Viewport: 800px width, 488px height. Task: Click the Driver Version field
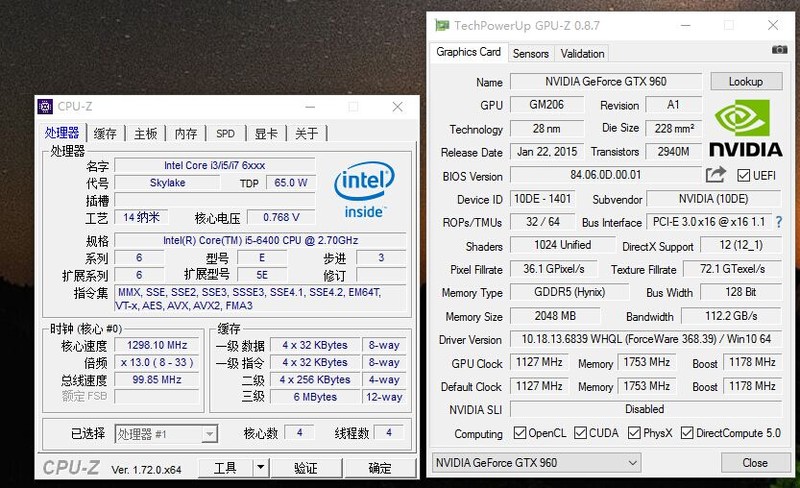[x=645, y=339]
